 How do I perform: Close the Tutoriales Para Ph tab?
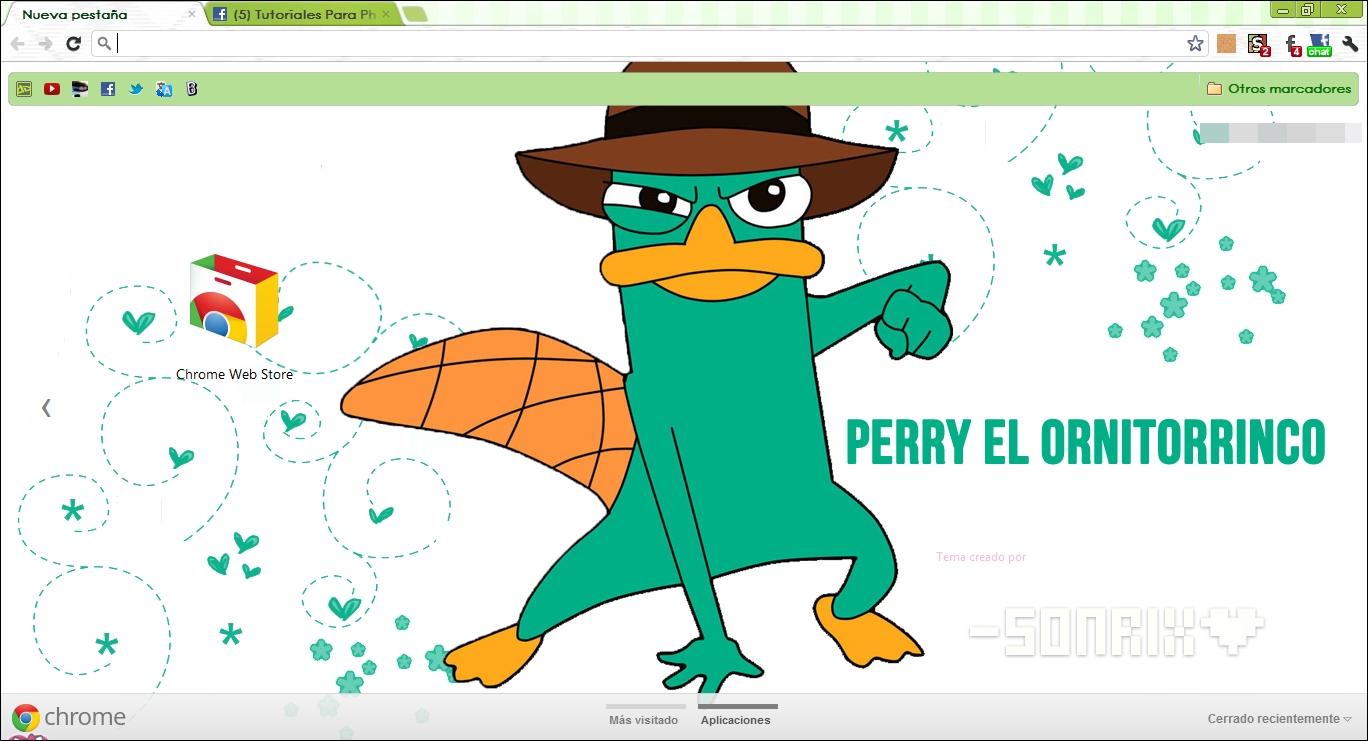point(386,15)
